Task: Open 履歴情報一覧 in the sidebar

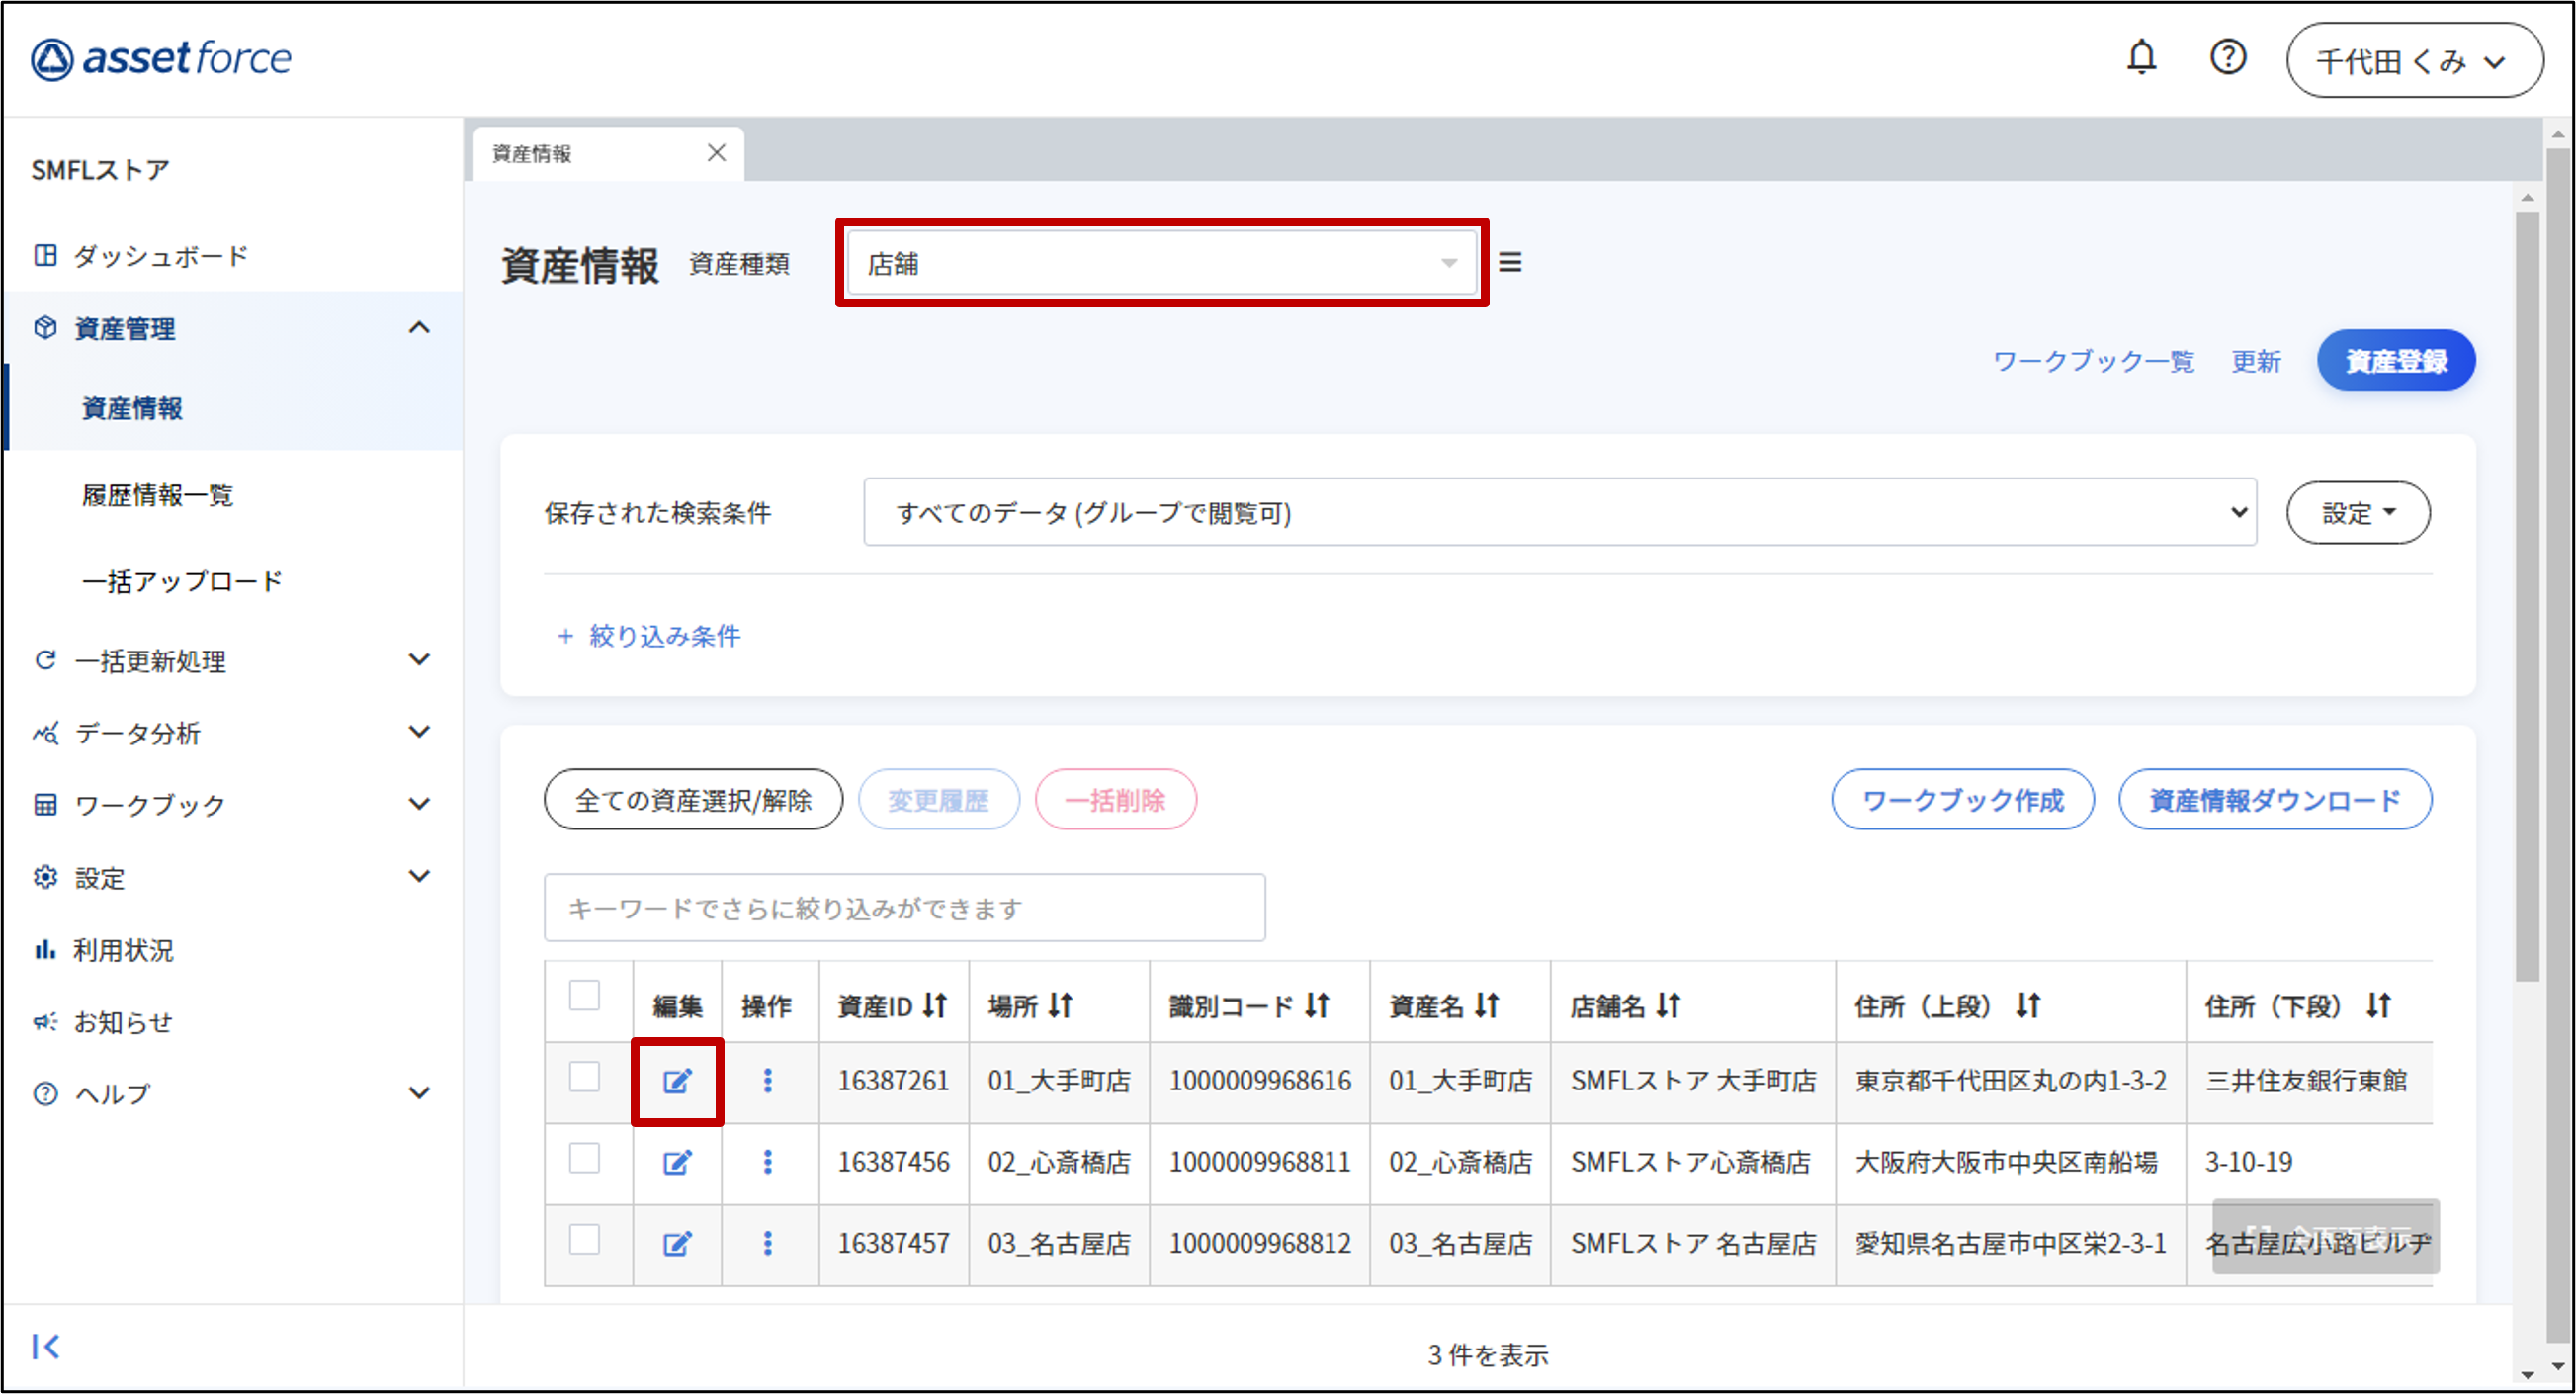Action: [x=158, y=495]
